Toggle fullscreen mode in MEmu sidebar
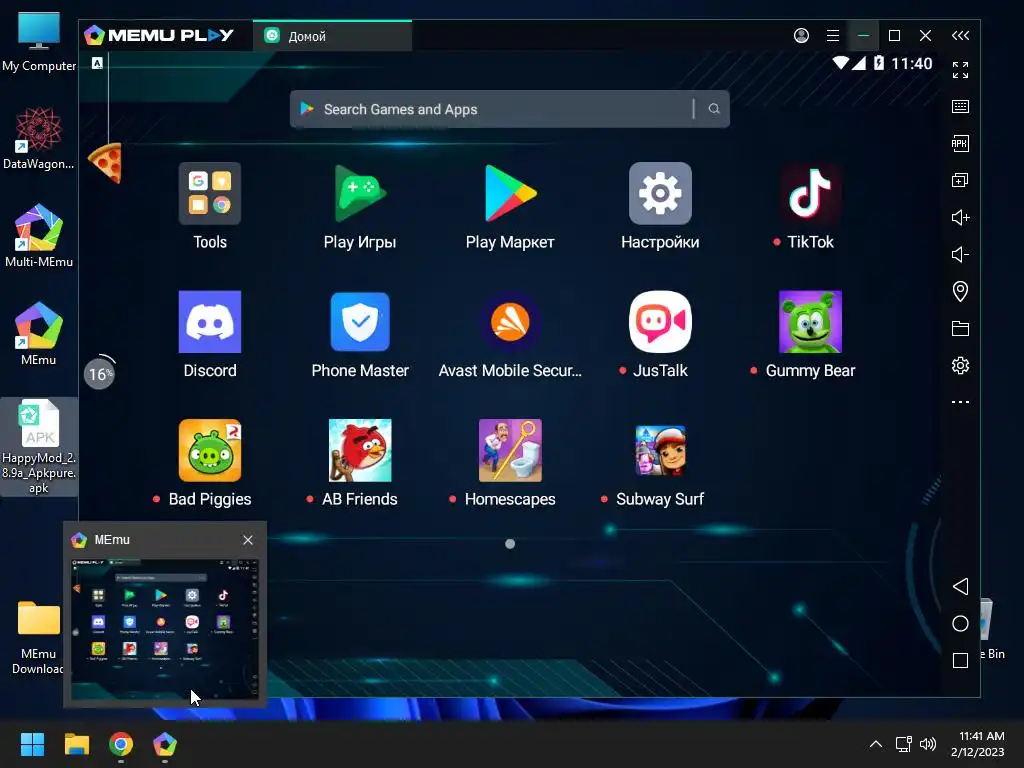The image size is (1024, 768). (x=960, y=70)
